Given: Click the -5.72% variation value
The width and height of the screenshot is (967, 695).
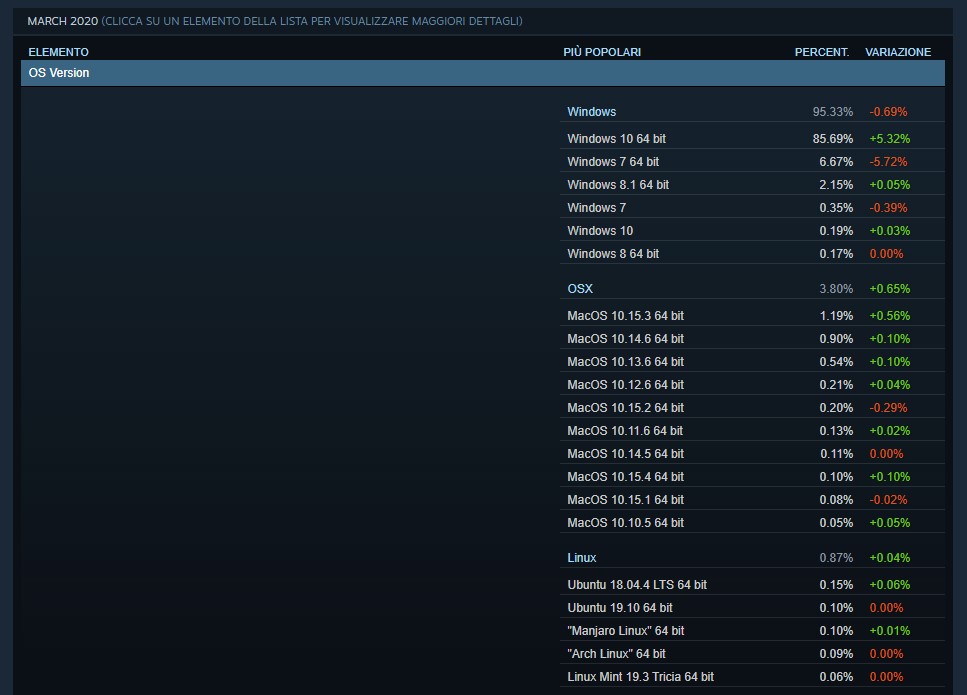Looking at the screenshot, I should point(888,162).
